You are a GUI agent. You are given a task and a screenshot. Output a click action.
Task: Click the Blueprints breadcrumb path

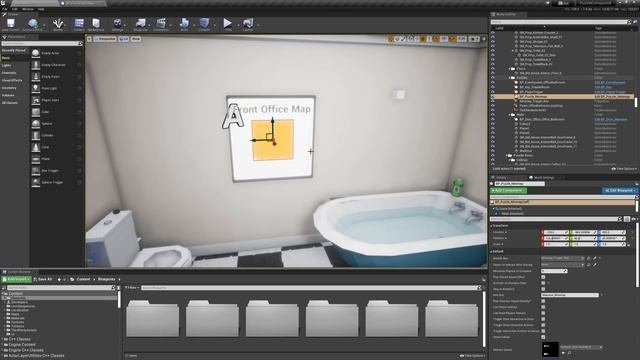tap(107, 279)
